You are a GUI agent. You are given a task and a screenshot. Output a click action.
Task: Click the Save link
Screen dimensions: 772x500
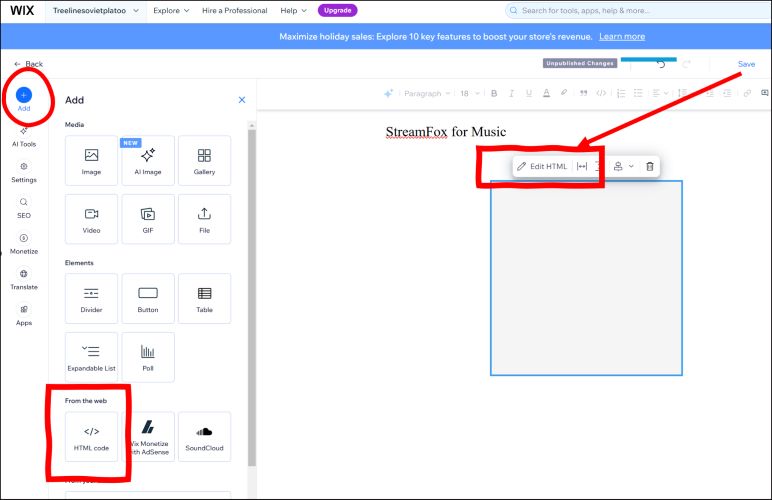(746, 64)
